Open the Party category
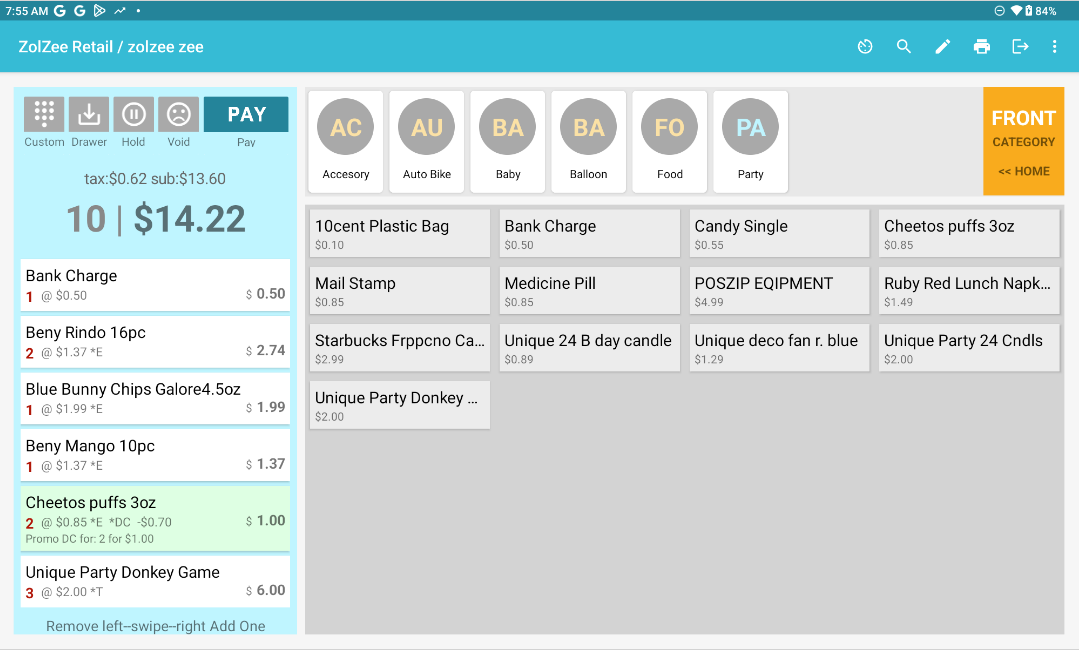1079x650 pixels. tap(750, 141)
